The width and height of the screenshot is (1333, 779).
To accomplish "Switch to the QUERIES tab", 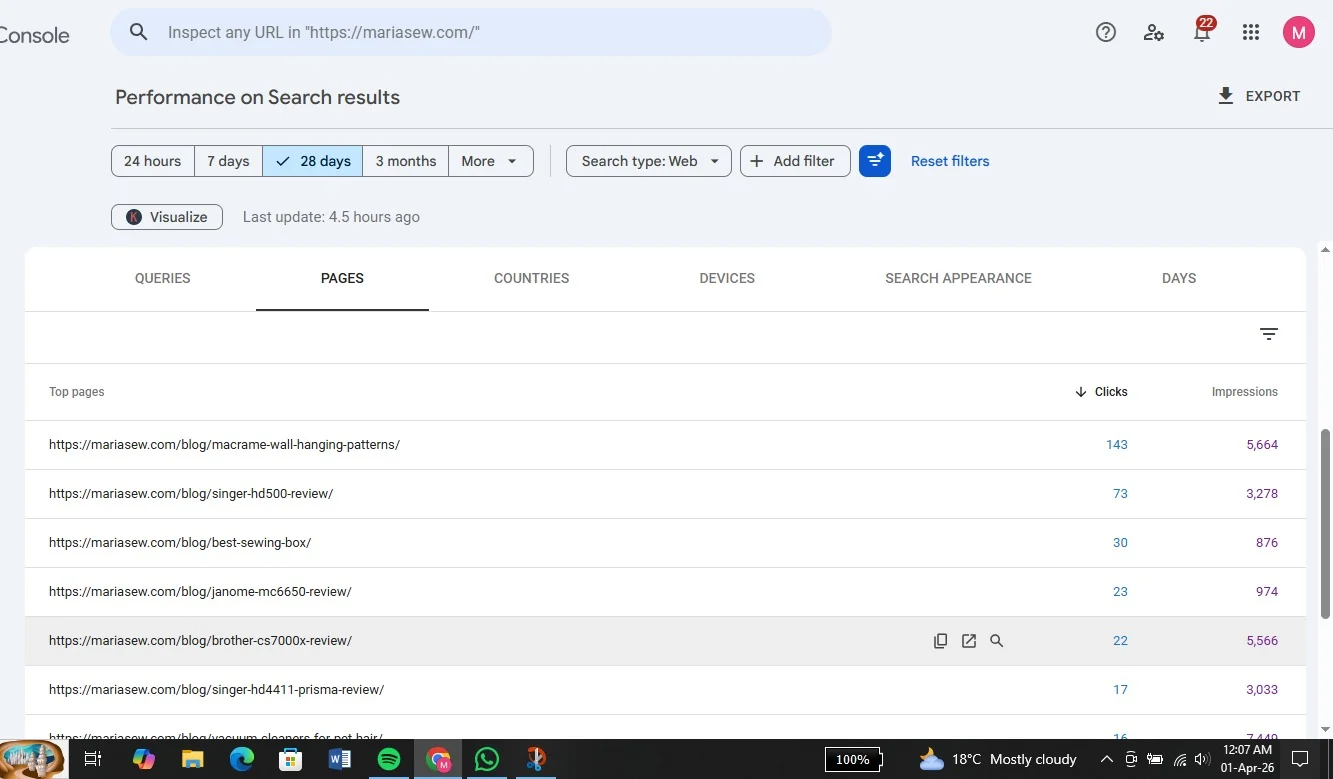I will tap(163, 279).
